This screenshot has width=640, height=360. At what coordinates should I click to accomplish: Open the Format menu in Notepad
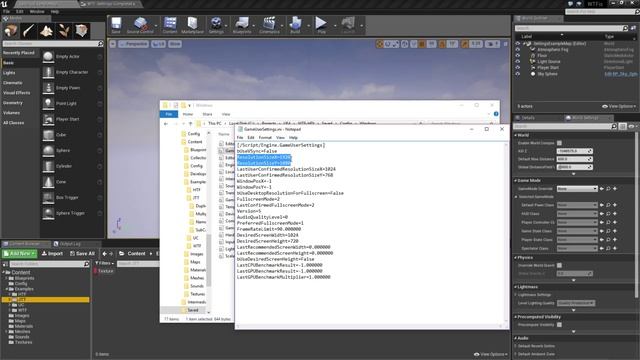pyautogui.click(x=265, y=138)
